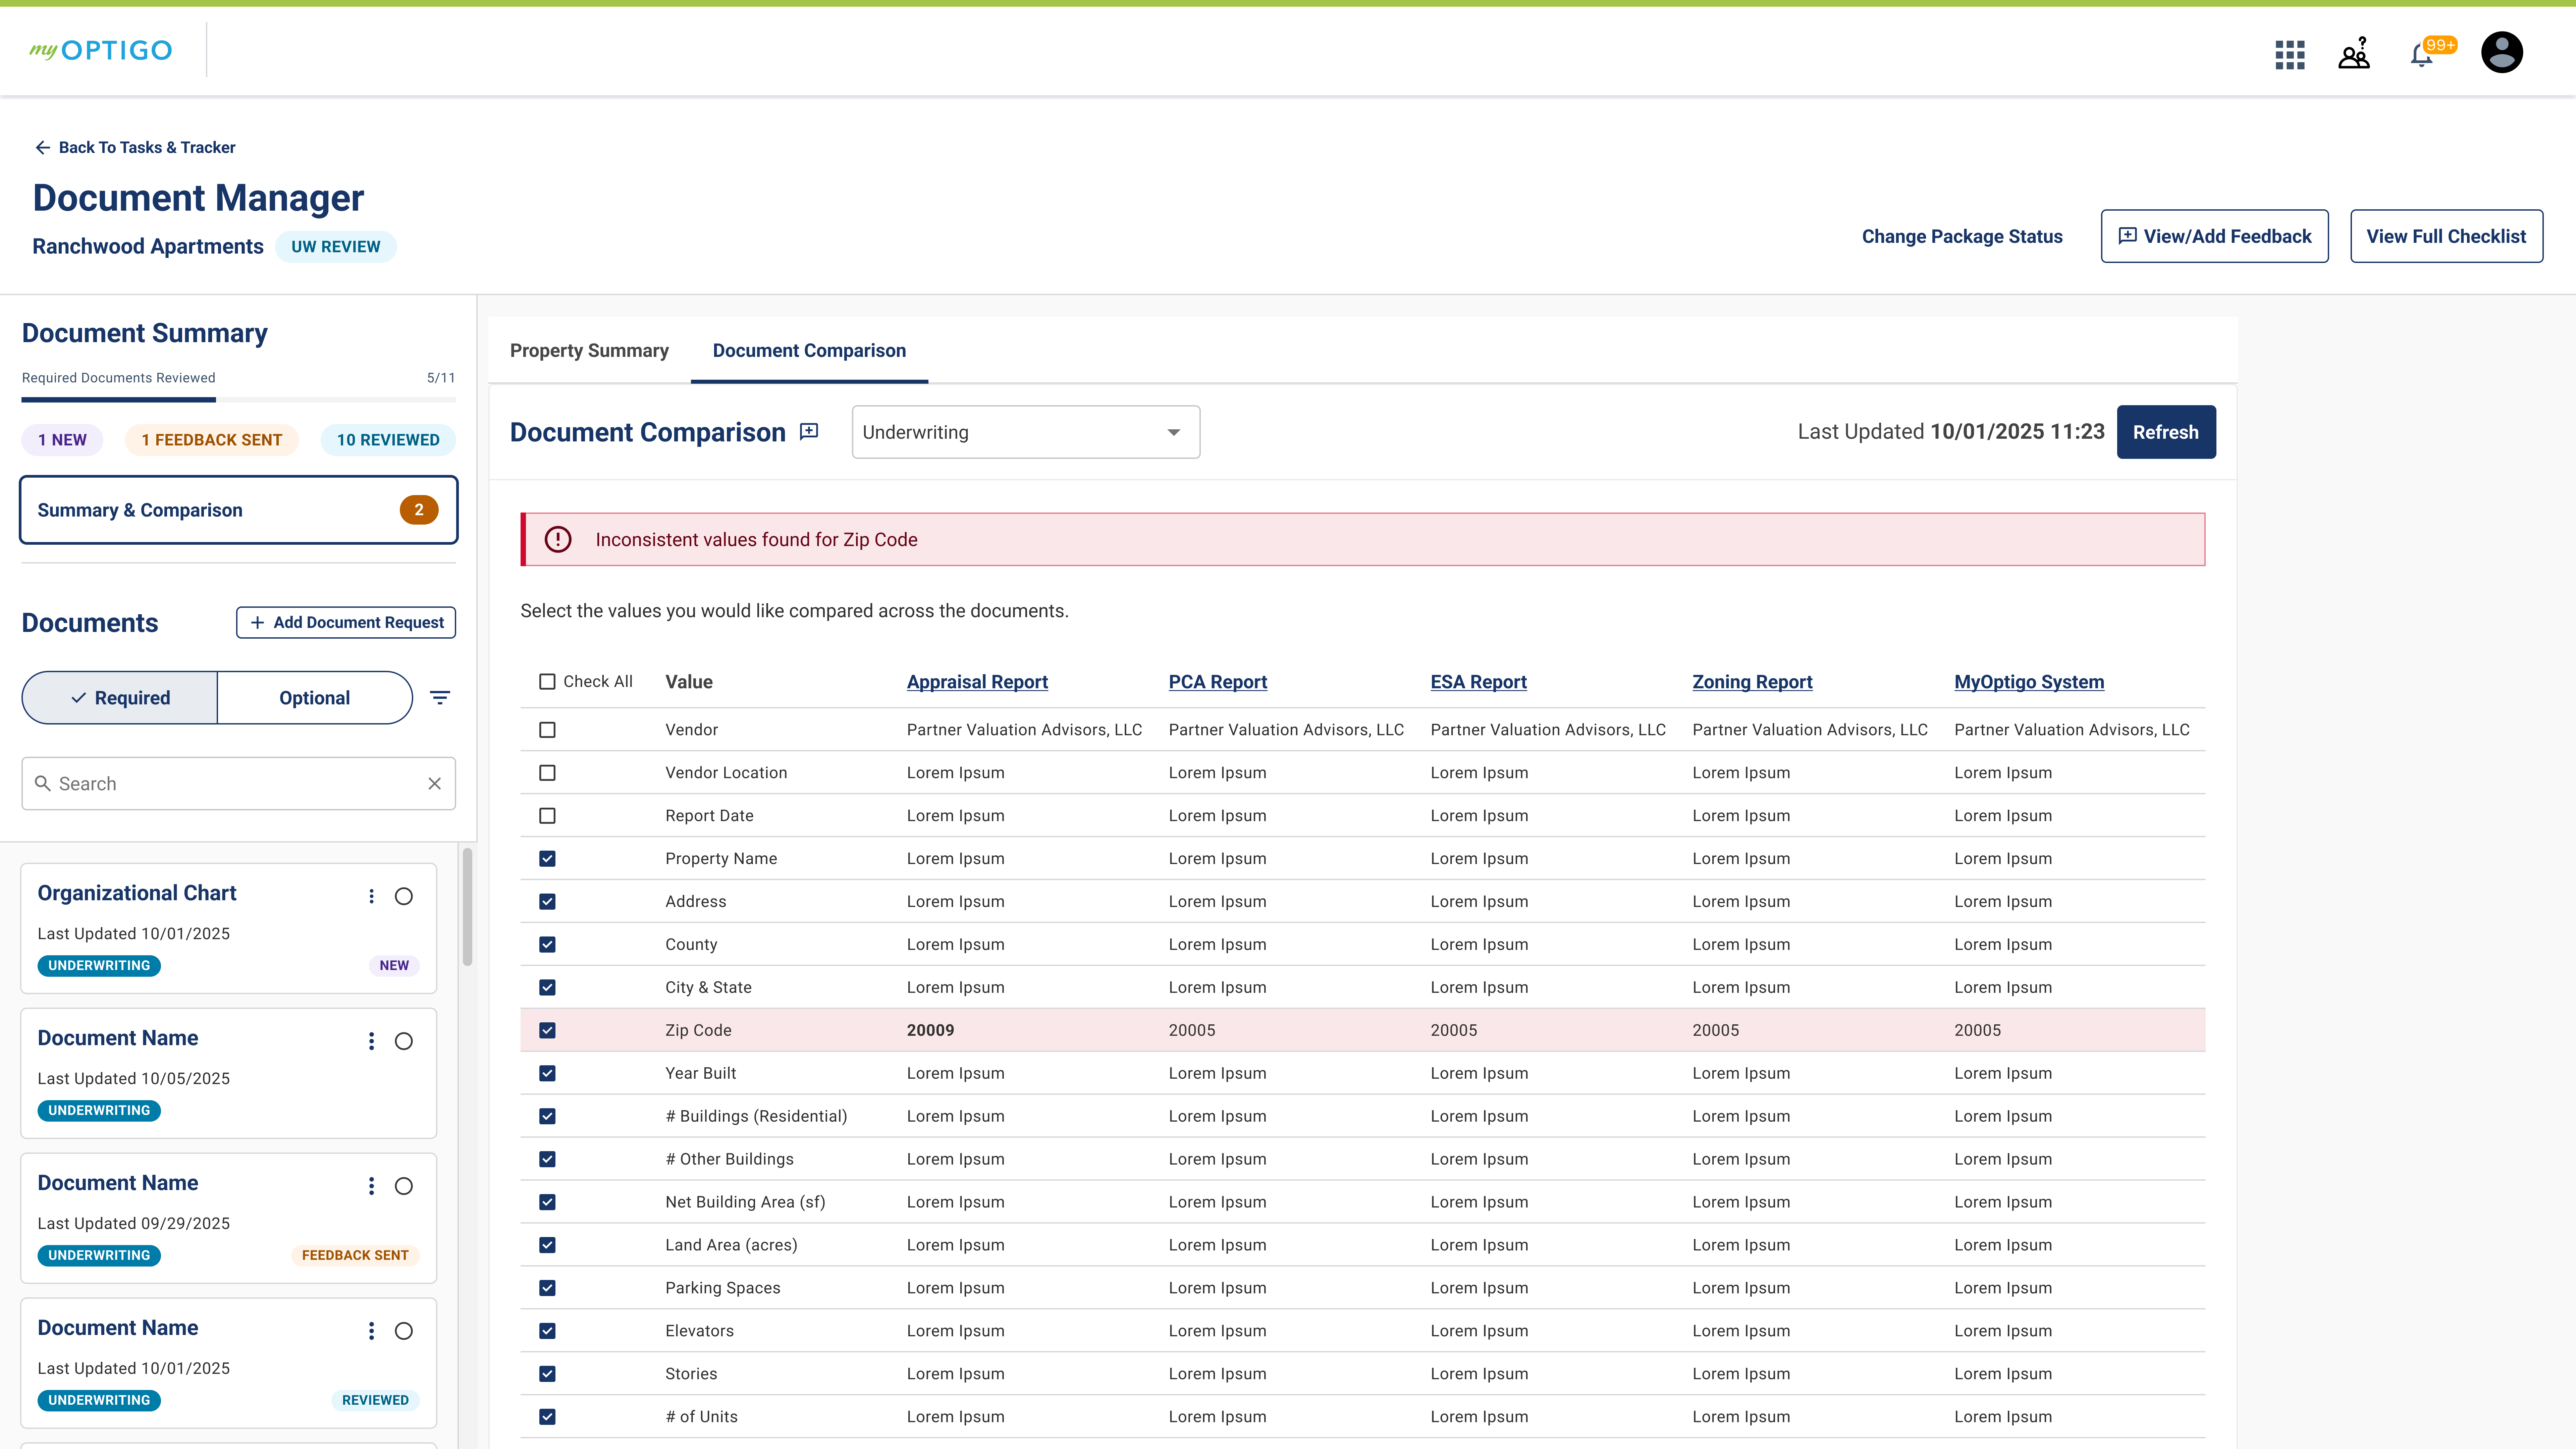Click Change Package Status
Screen dimensions: 2576x1449
tap(1962, 237)
